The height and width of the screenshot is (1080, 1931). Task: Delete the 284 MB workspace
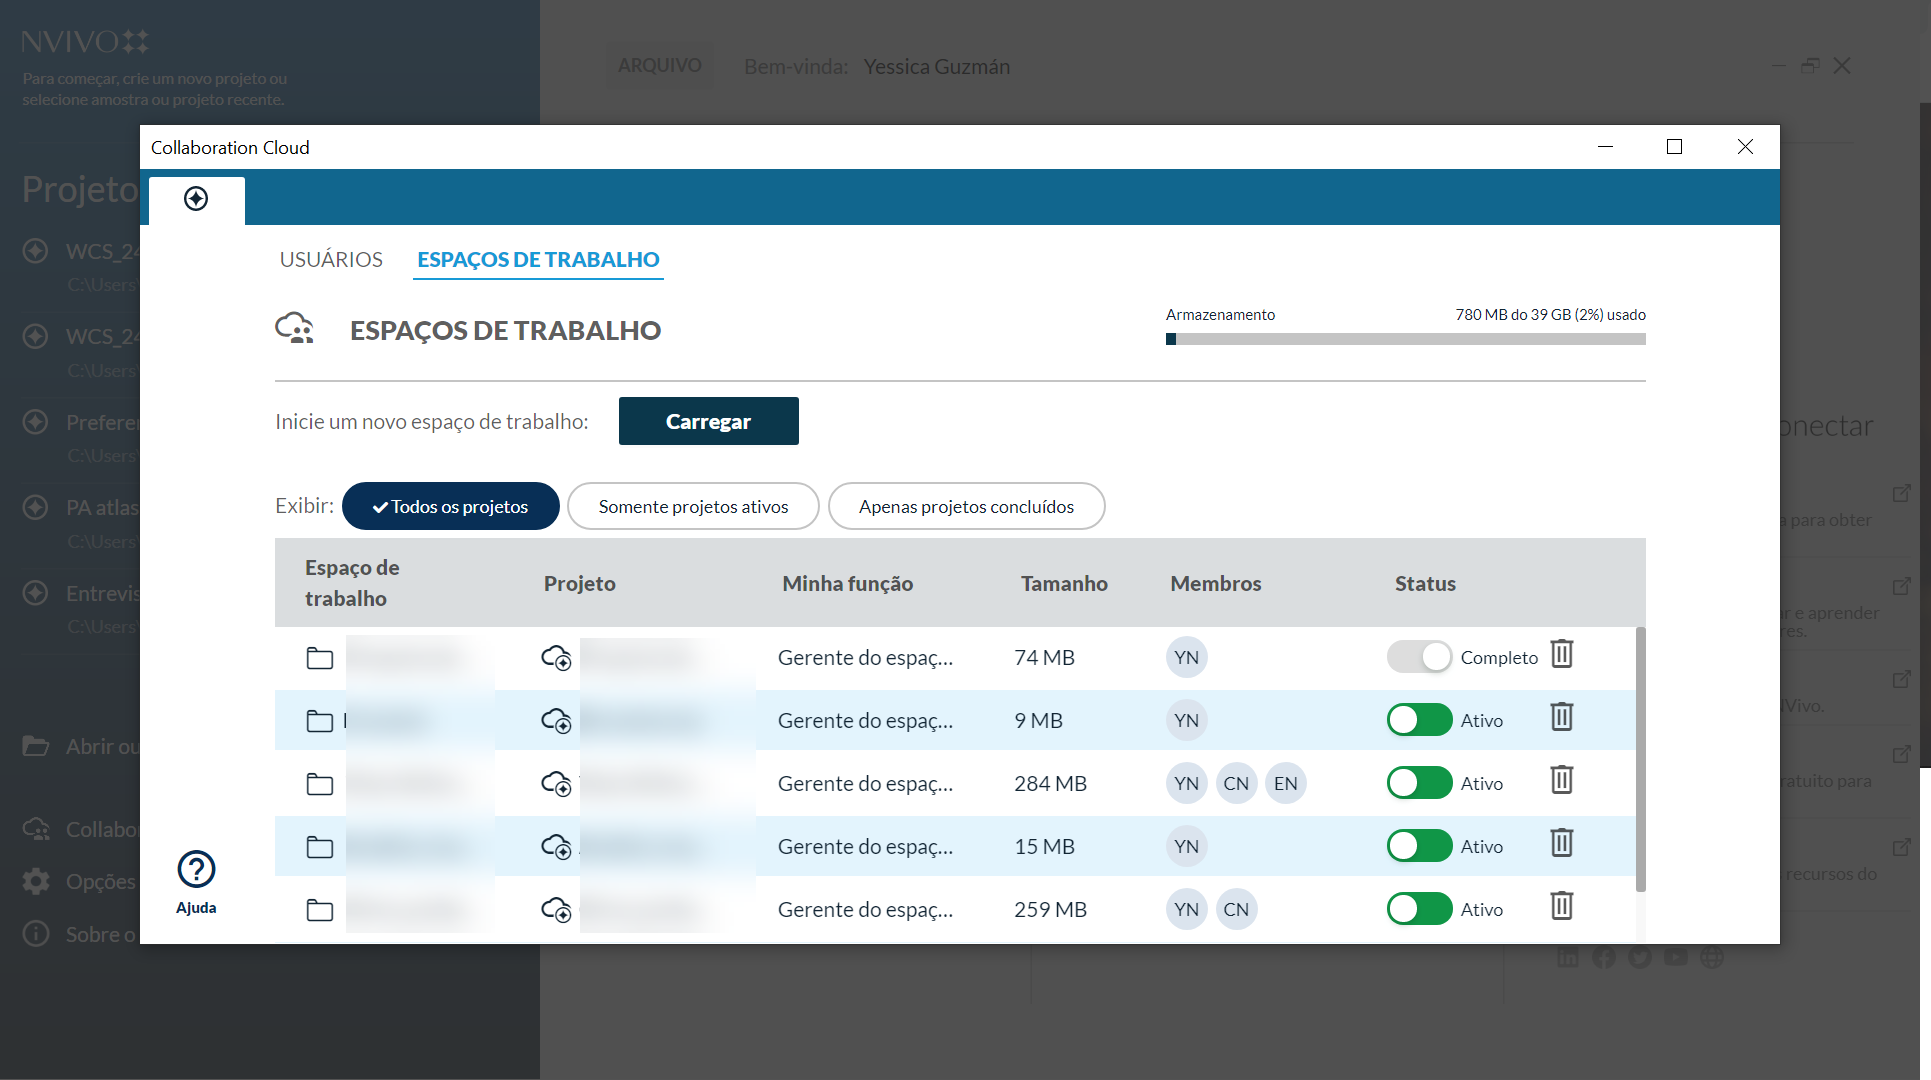1562,781
